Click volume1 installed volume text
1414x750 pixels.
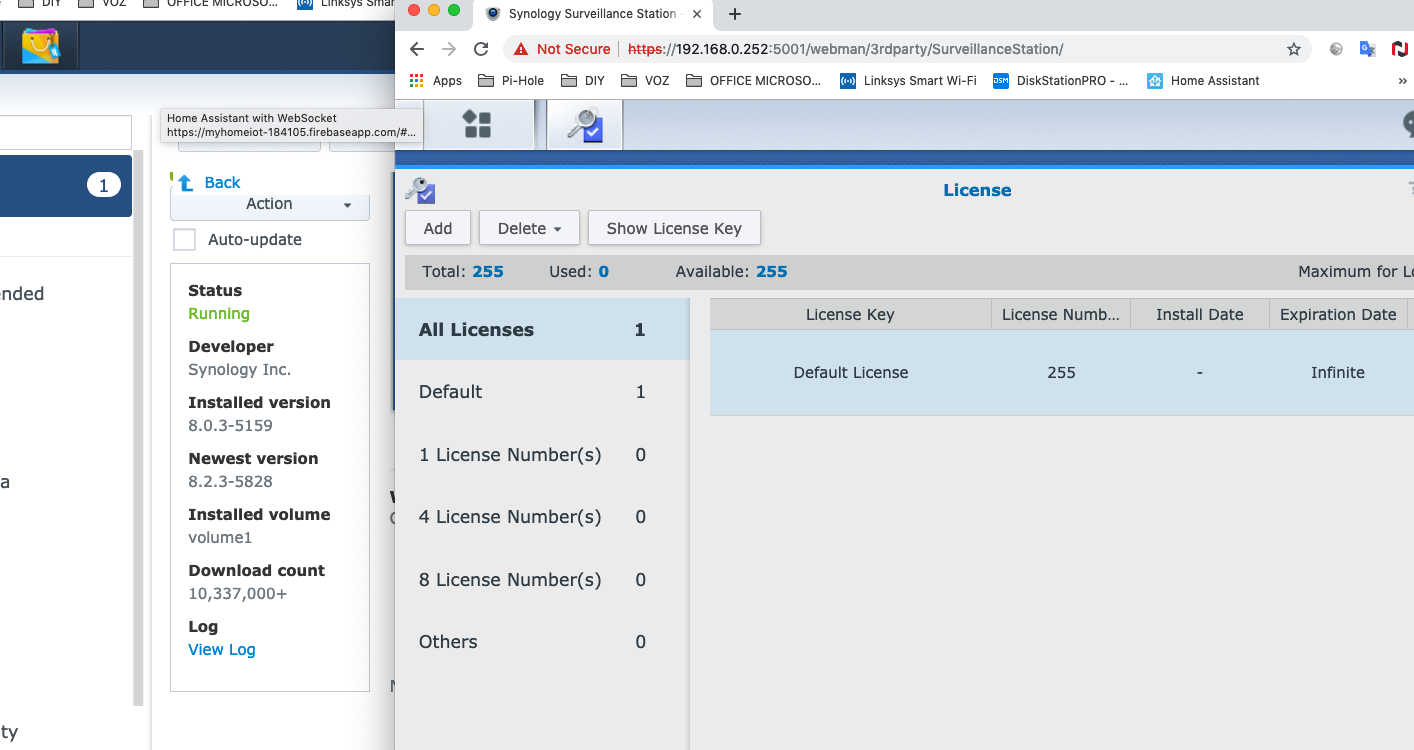[x=220, y=538]
